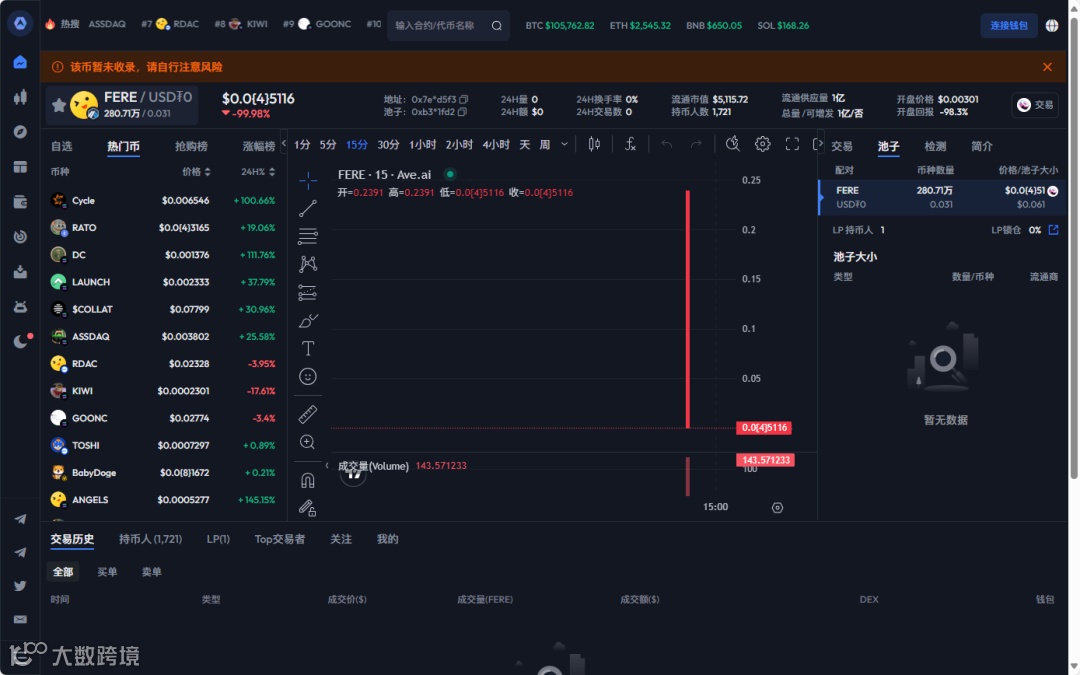Enter fullscreen chart mode

[792, 144]
